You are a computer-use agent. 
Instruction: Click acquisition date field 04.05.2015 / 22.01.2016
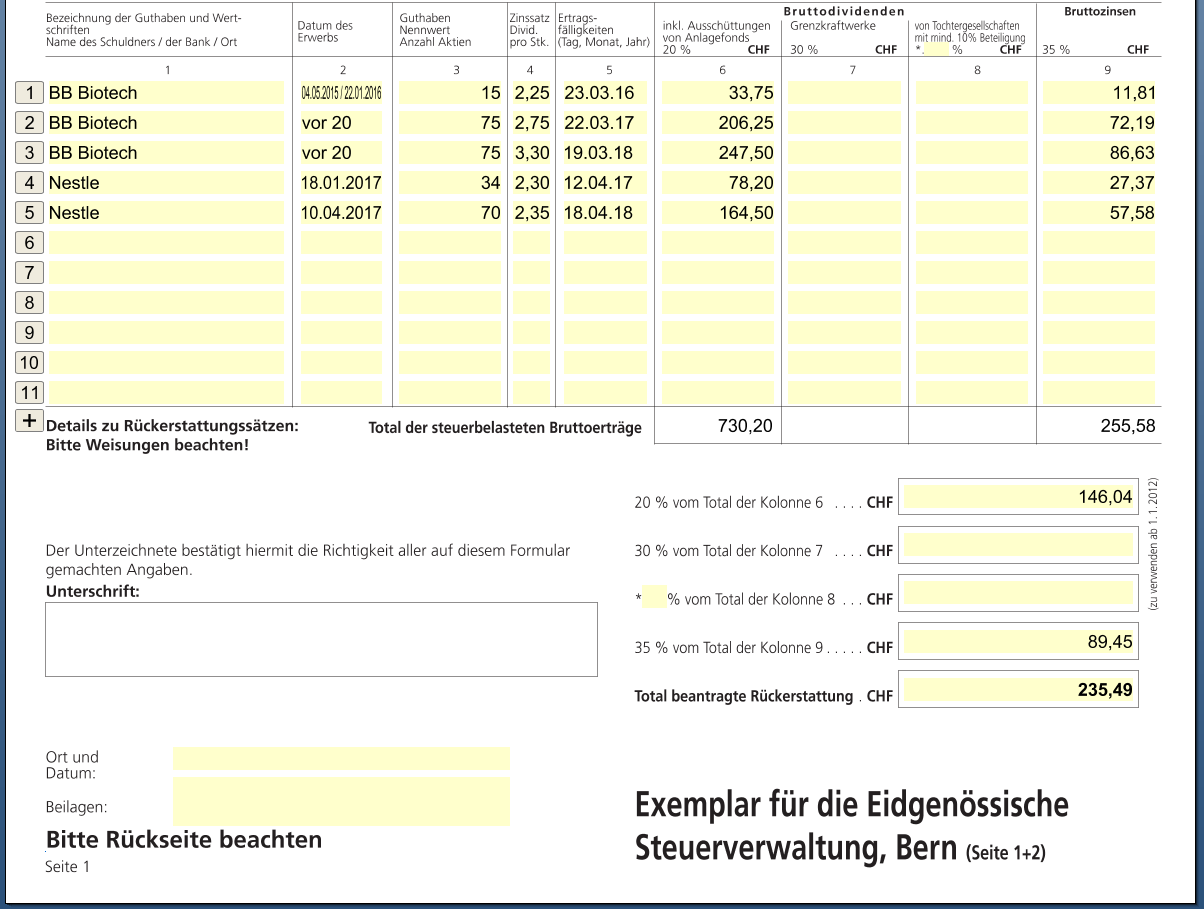point(341,93)
